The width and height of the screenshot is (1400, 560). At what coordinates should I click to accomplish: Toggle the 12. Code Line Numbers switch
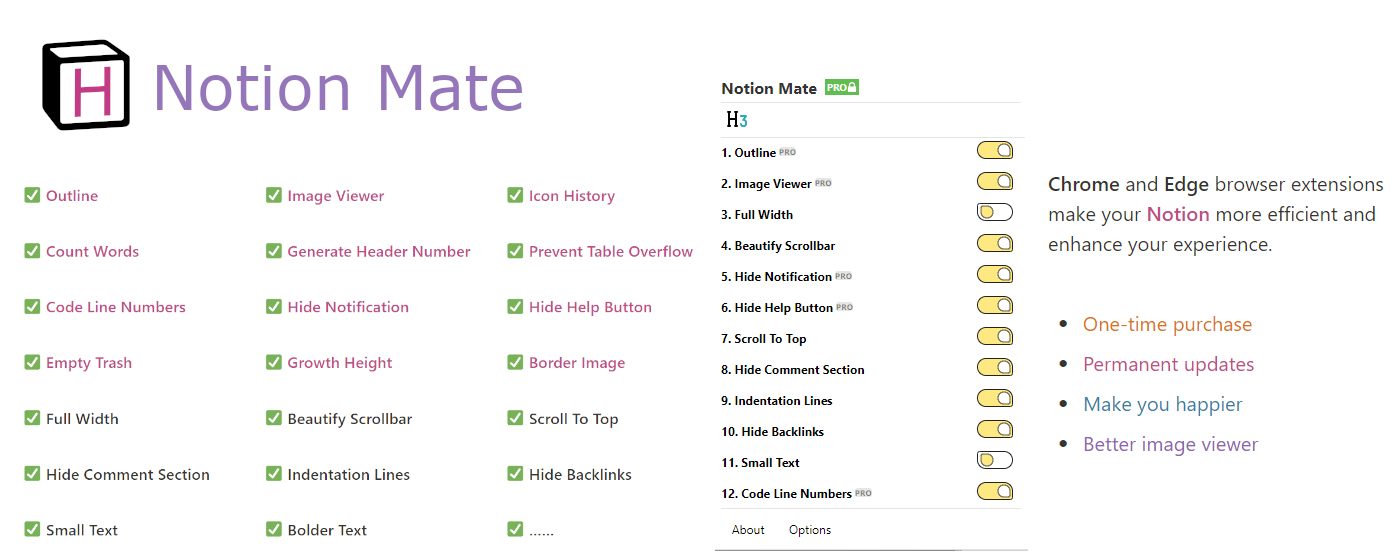click(995, 491)
